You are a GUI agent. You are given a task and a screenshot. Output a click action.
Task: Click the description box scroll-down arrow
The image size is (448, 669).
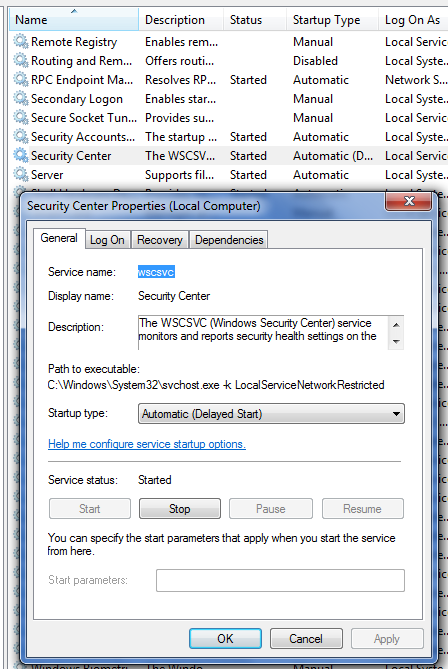click(x=396, y=342)
